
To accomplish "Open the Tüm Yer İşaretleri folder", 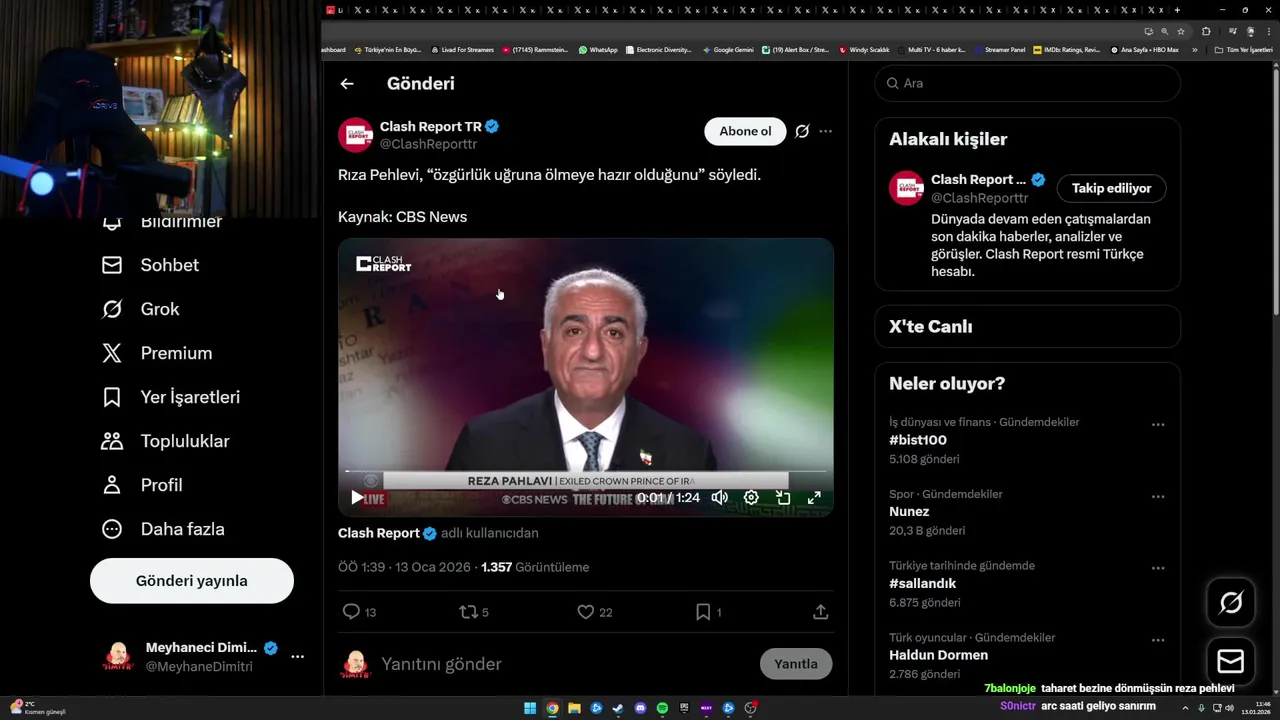I will coord(1243,50).
